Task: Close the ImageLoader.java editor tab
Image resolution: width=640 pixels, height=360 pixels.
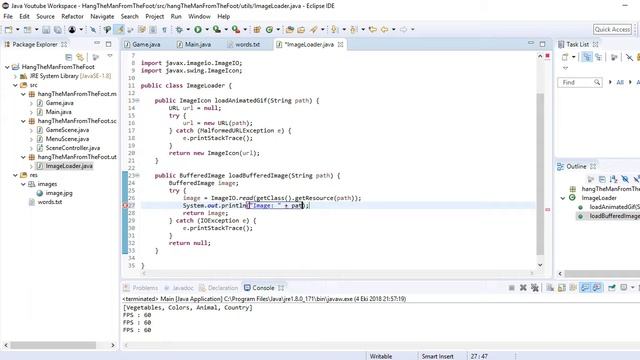Action: (x=340, y=44)
